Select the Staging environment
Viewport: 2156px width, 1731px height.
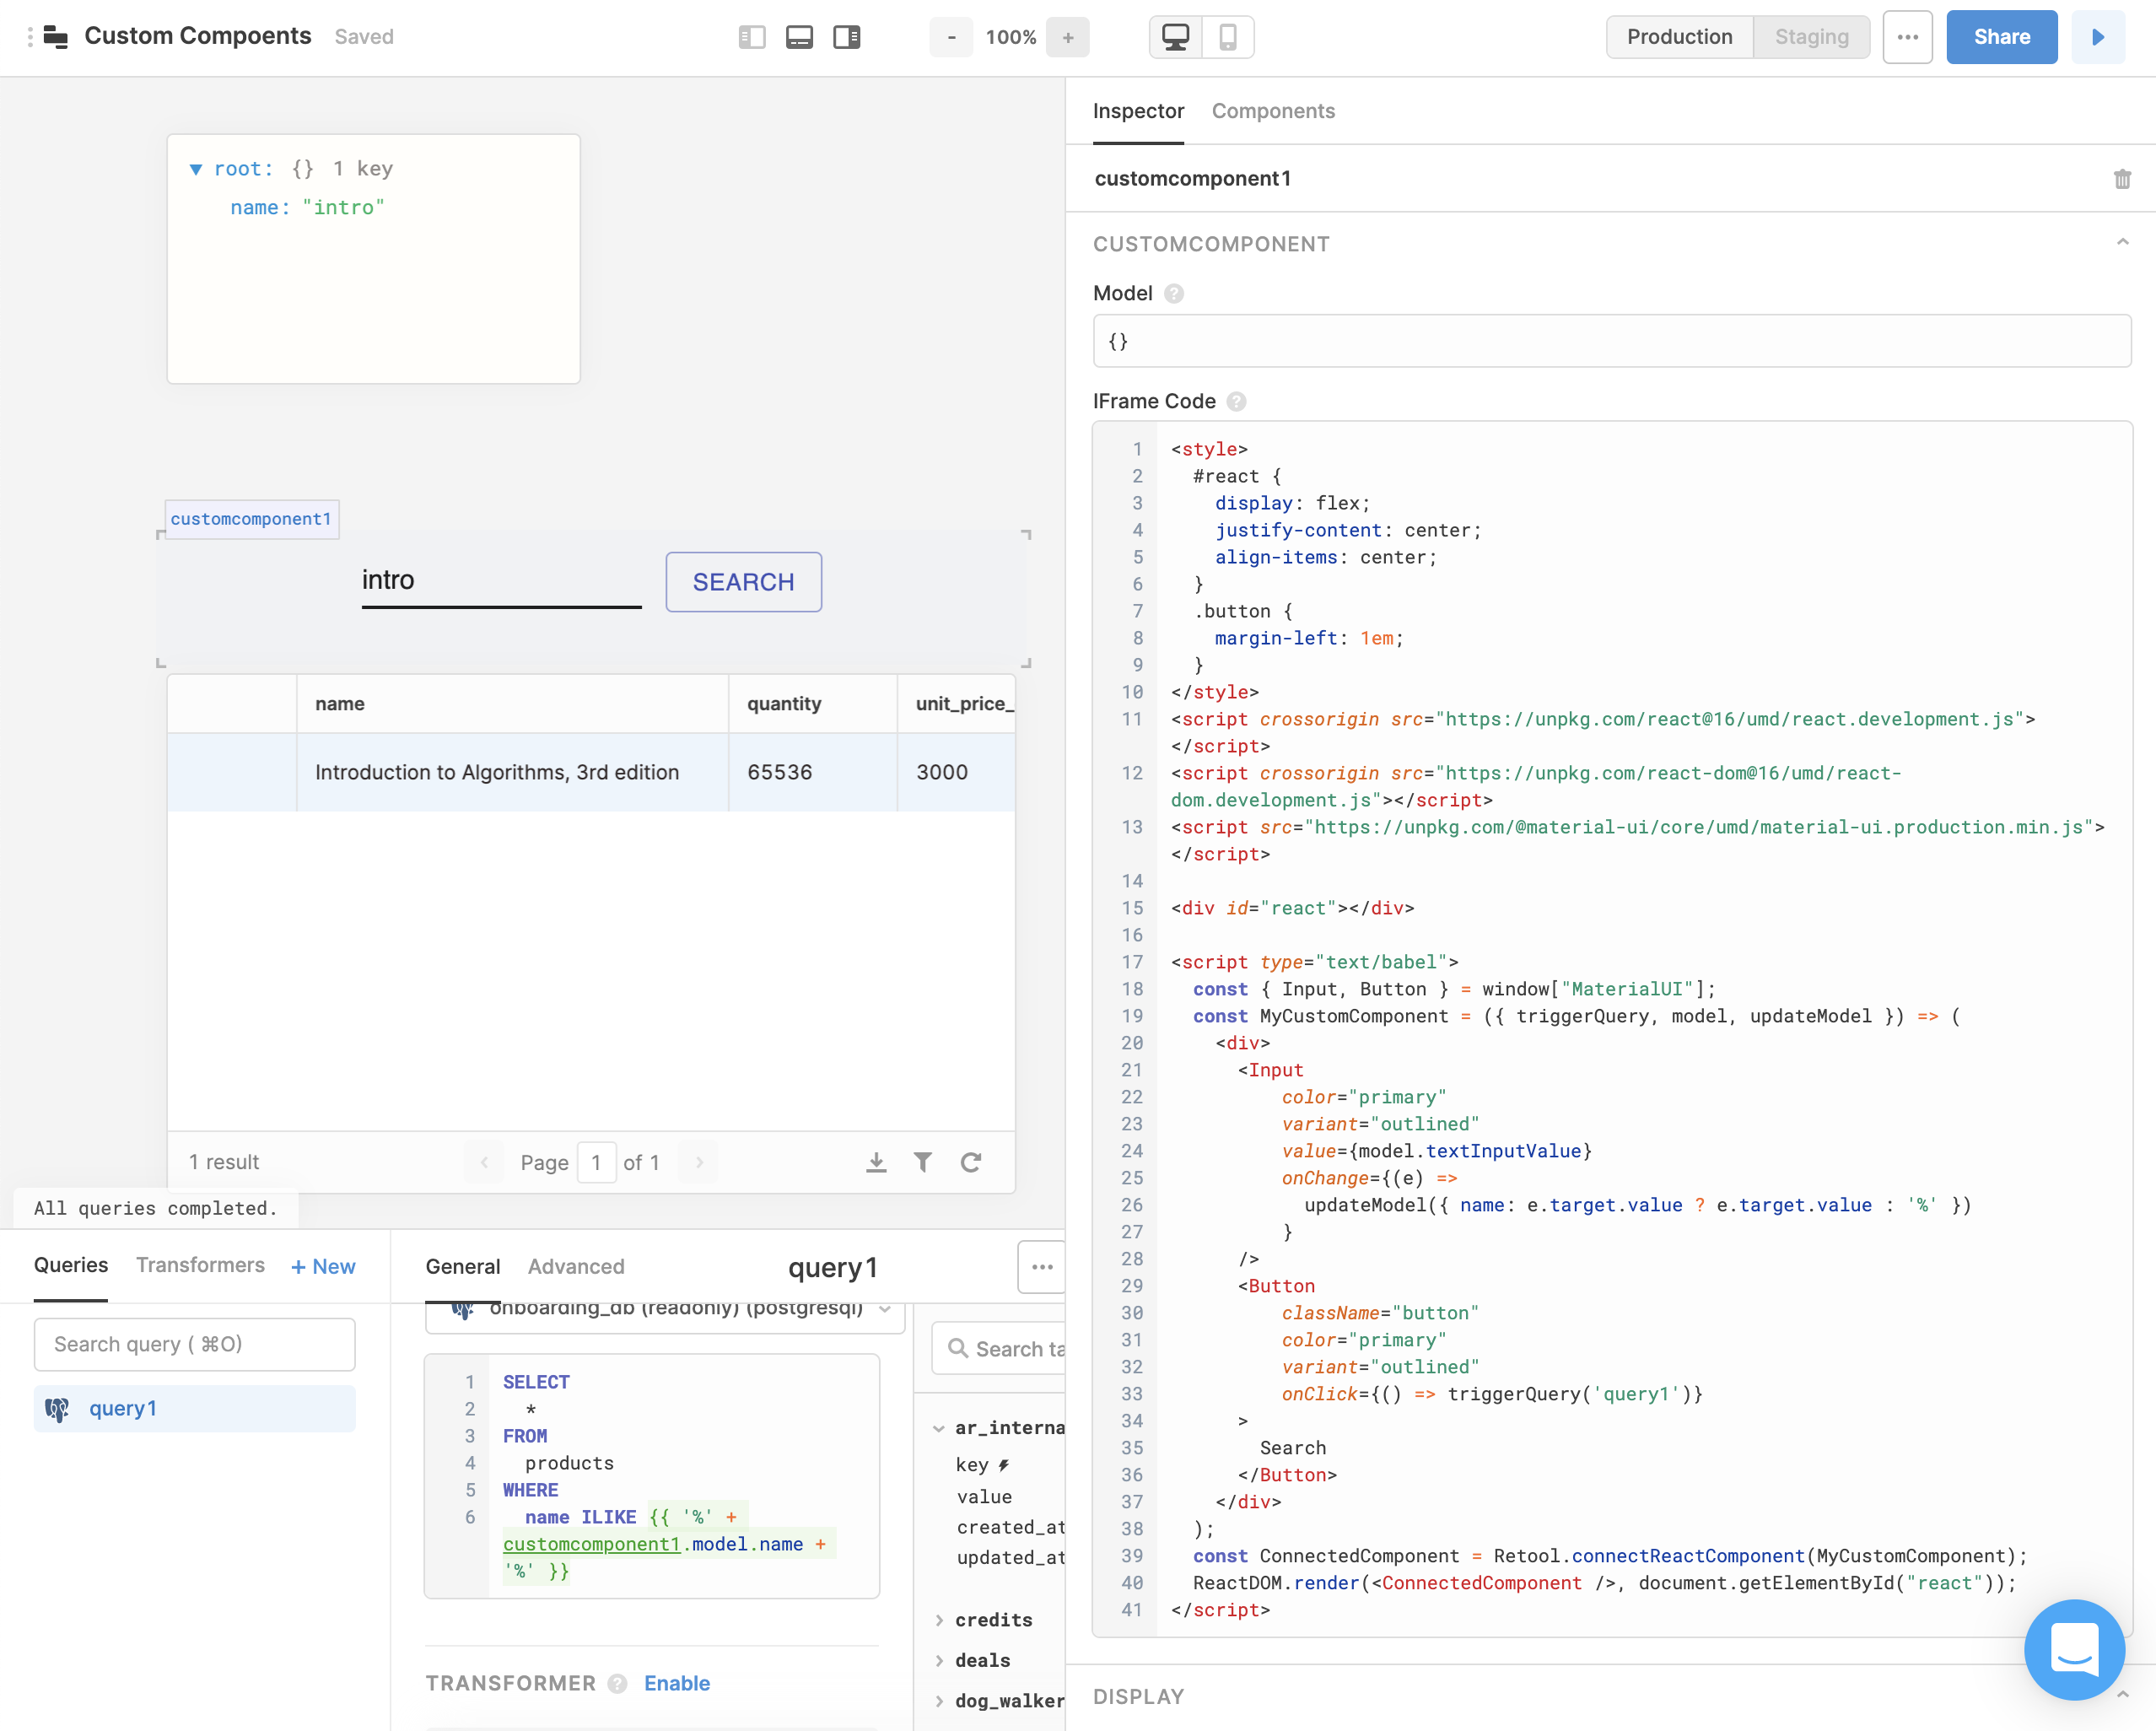coord(1811,37)
